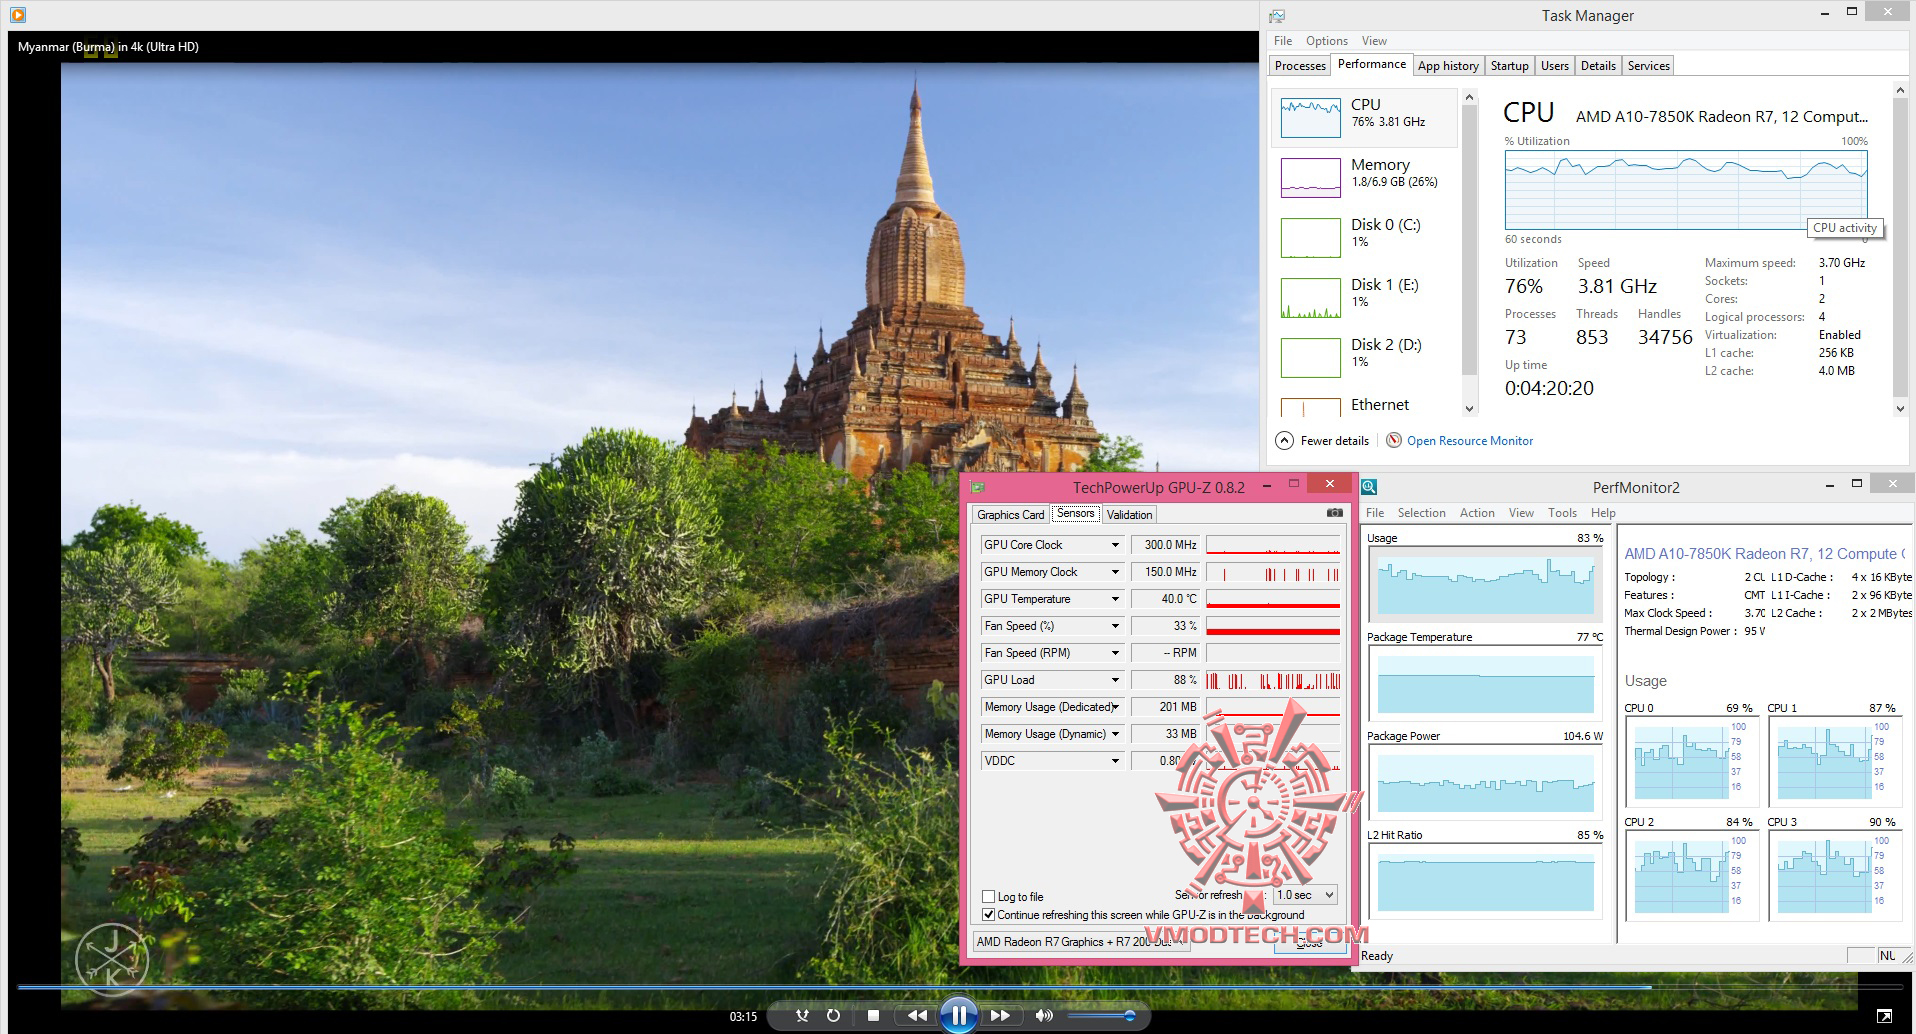Image resolution: width=1916 pixels, height=1034 pixels.
Task: Open the PerfMonitor2 File menu
Action: click(1375, 513)
